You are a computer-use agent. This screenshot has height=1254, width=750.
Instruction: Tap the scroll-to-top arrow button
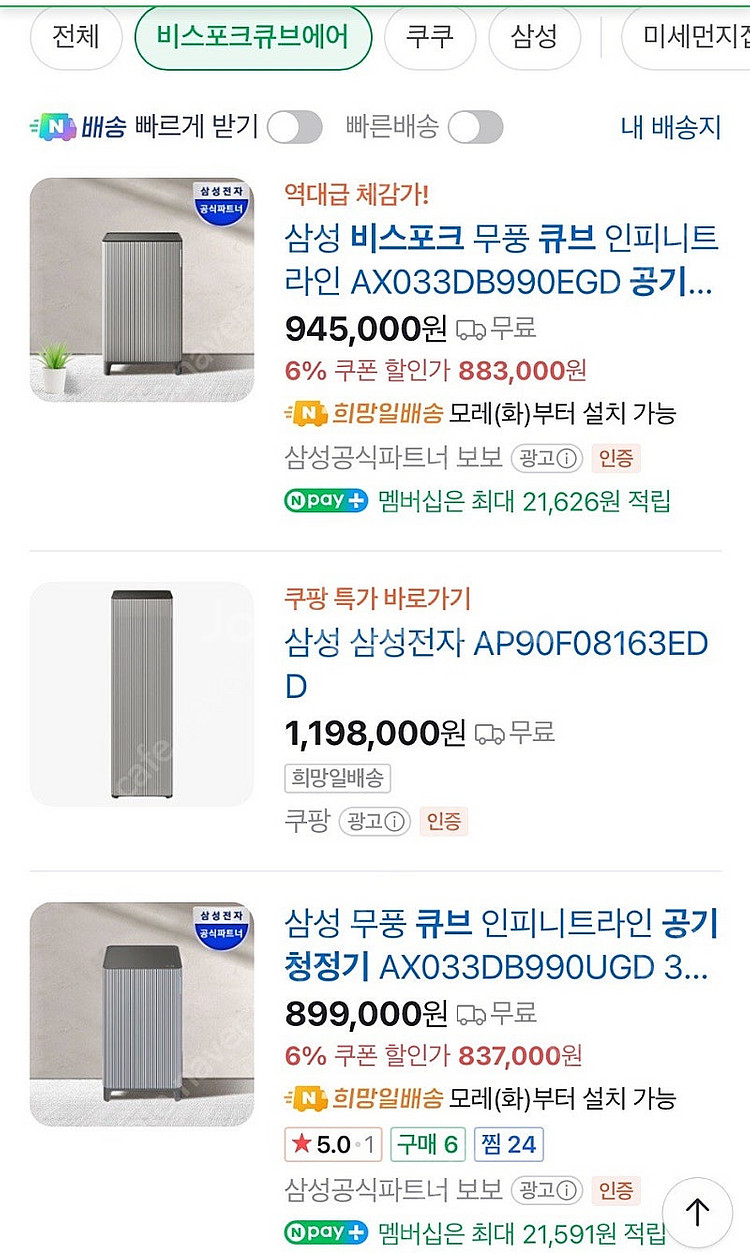[x=697, y=1212]
